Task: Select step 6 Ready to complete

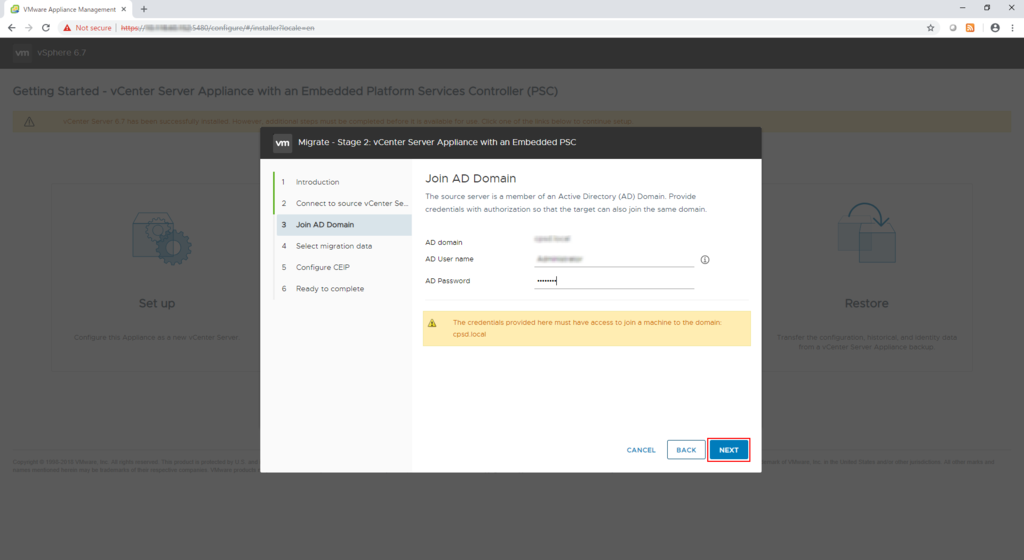Action: (x=344, y=288)
